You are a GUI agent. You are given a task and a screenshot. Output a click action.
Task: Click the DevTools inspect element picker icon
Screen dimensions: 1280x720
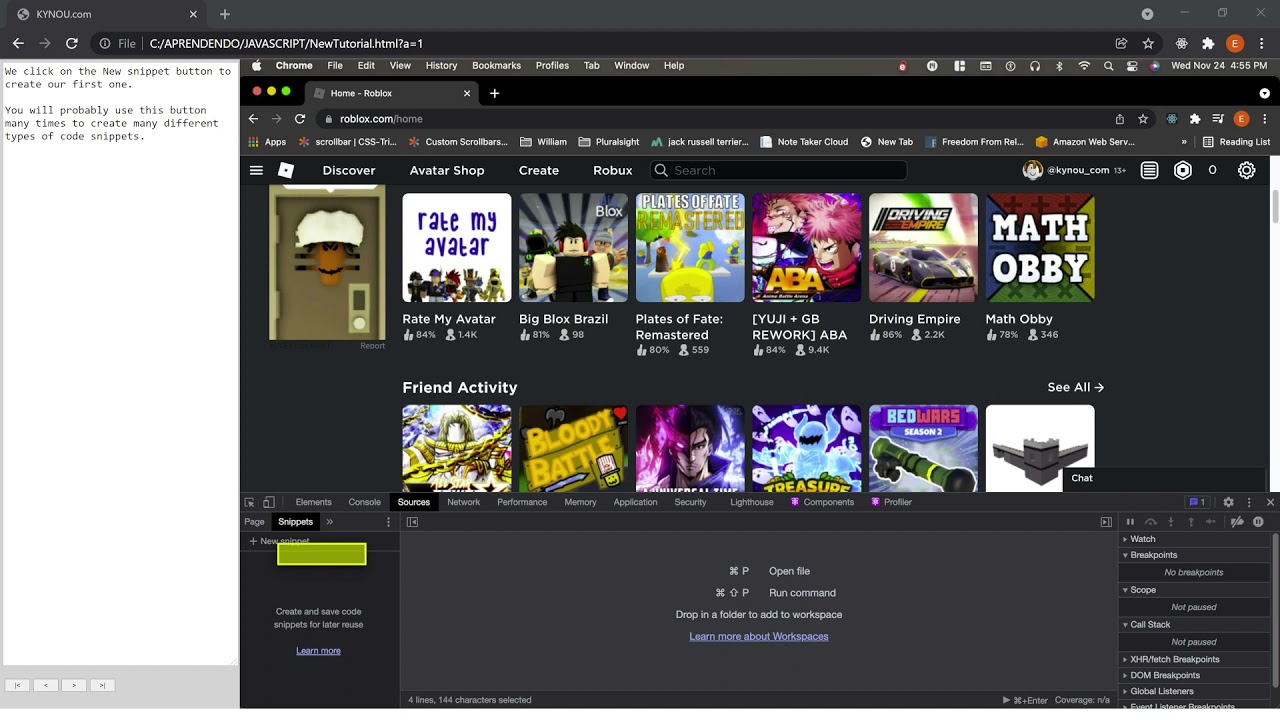pyautogui.click(x=249, y=502)
